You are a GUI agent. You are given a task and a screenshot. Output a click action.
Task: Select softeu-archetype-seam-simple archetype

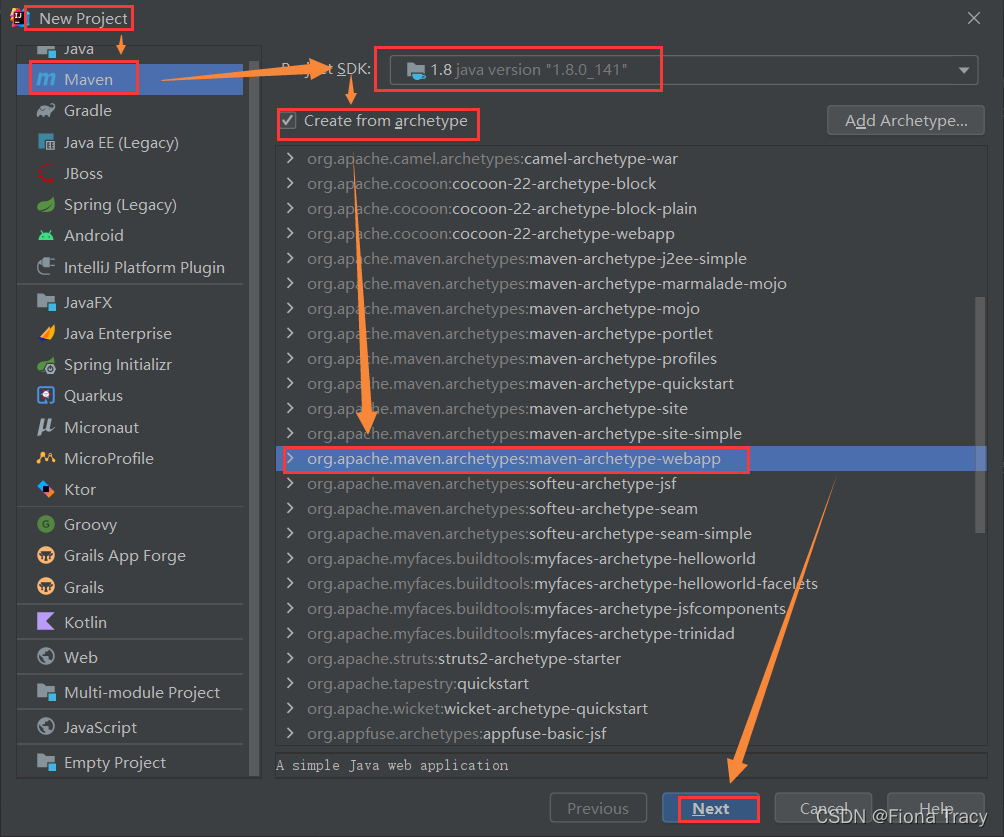coord(631,533)
